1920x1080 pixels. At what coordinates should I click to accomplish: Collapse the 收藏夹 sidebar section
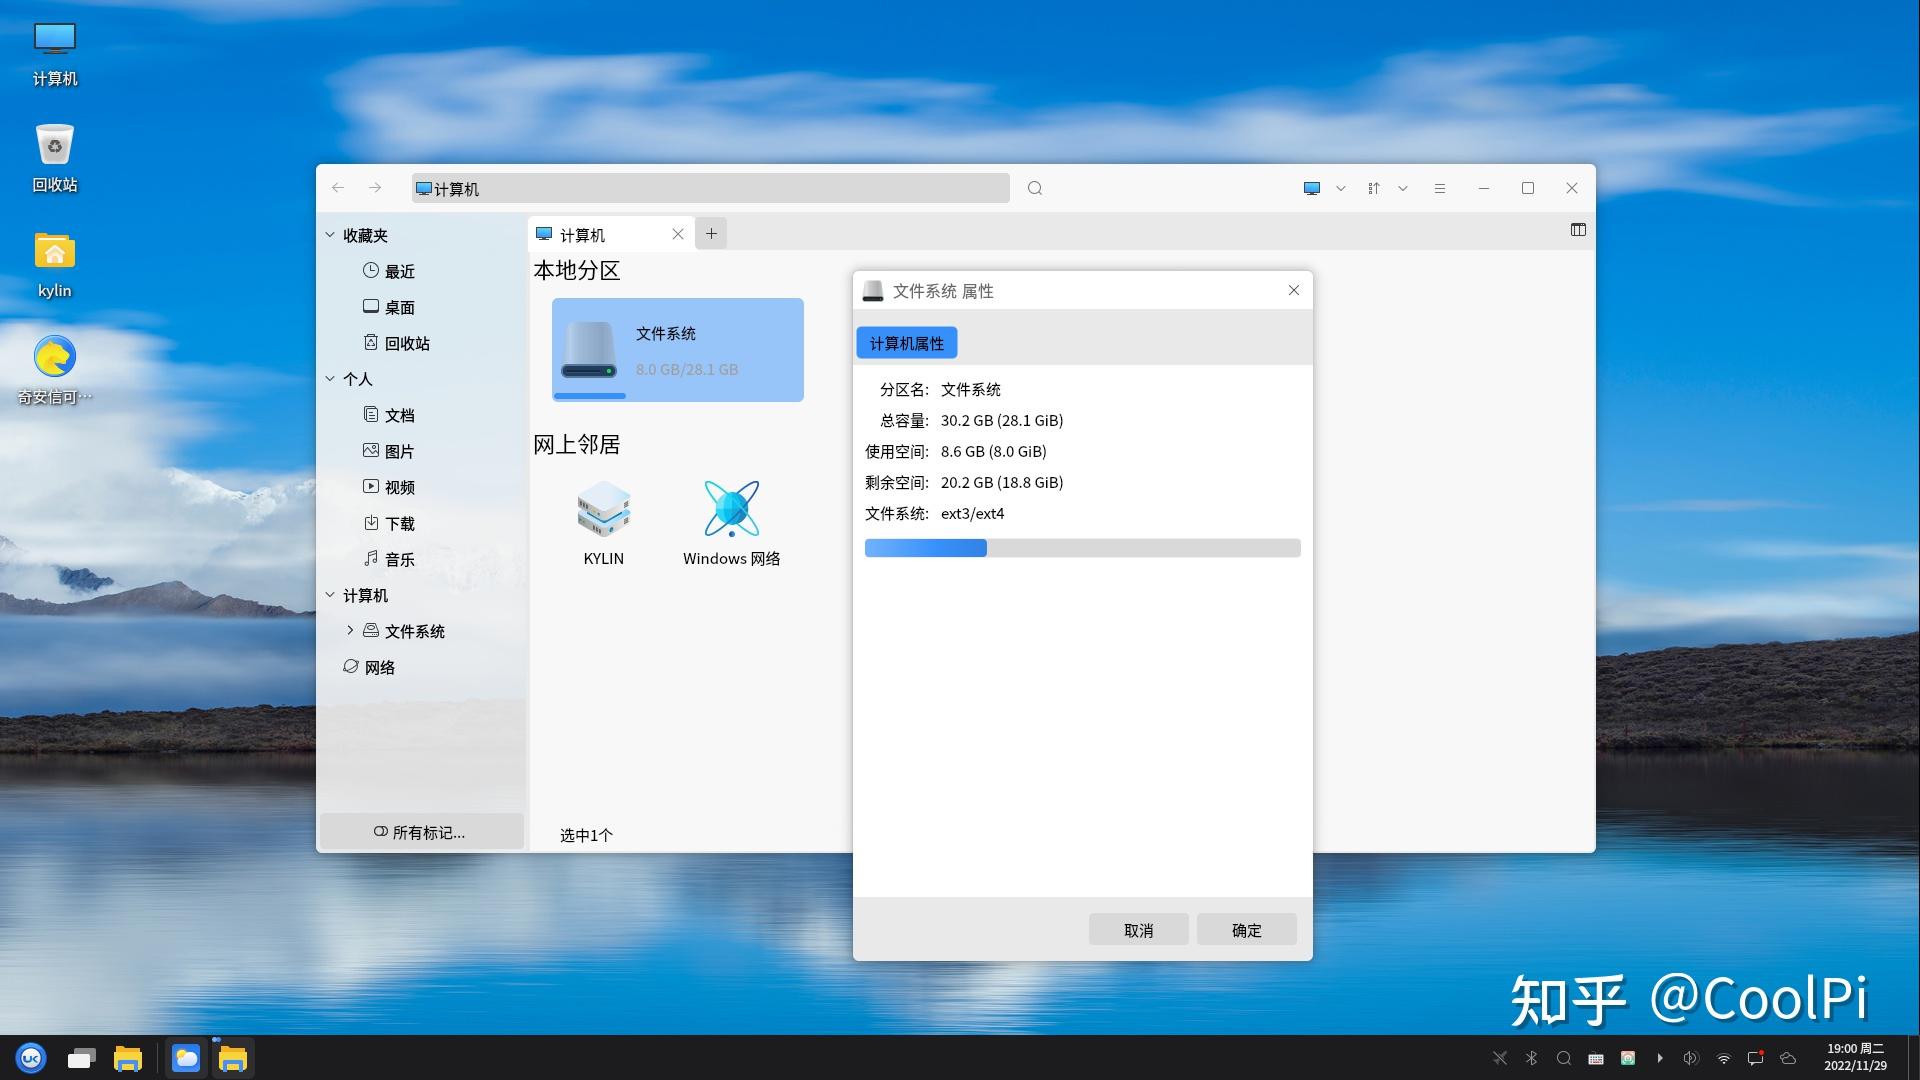[330, 235]
